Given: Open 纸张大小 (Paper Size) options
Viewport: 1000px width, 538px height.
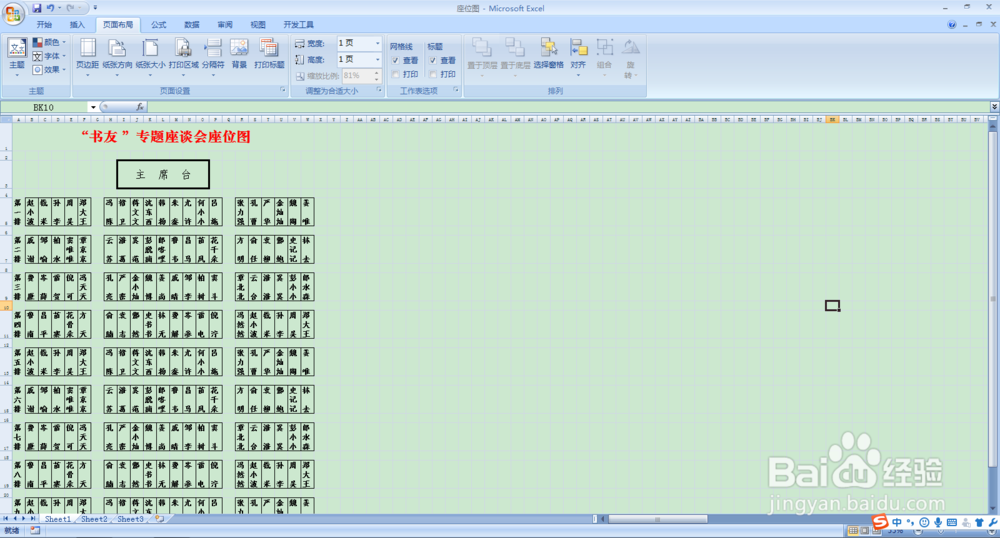Looking at the screenshot, I should click(151, 57).
